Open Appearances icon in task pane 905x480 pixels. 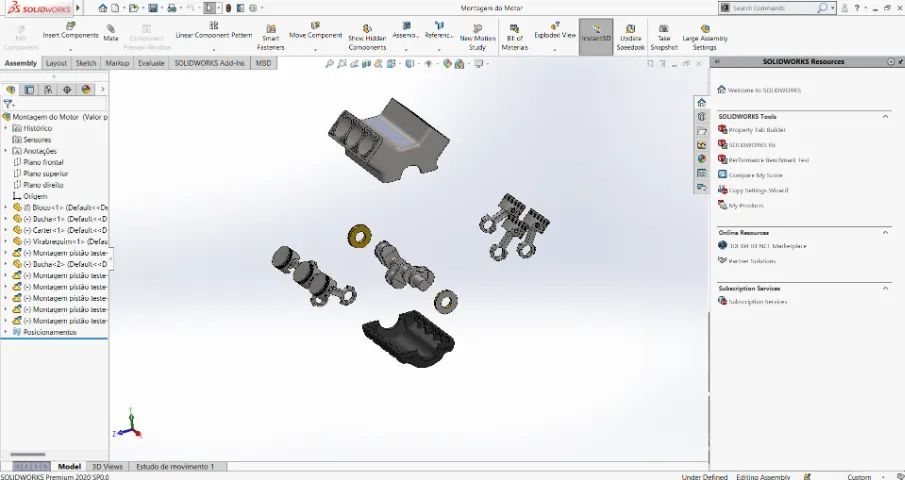[x=701, y=159]
